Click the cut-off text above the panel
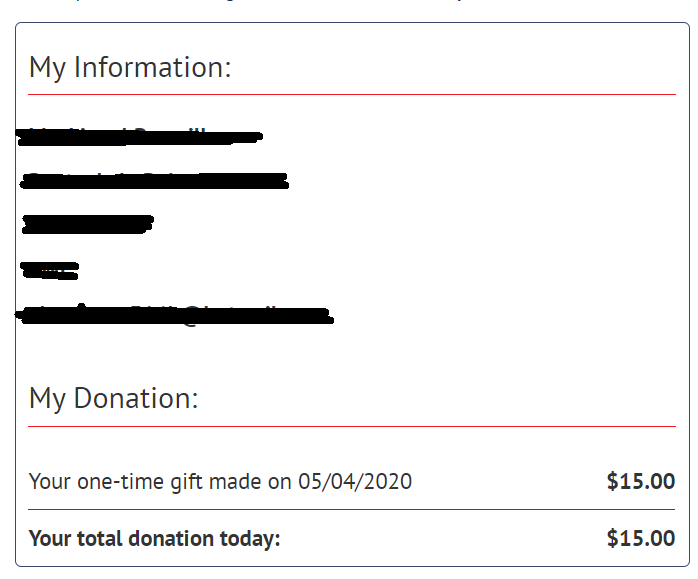 click(x=267, y=1)
